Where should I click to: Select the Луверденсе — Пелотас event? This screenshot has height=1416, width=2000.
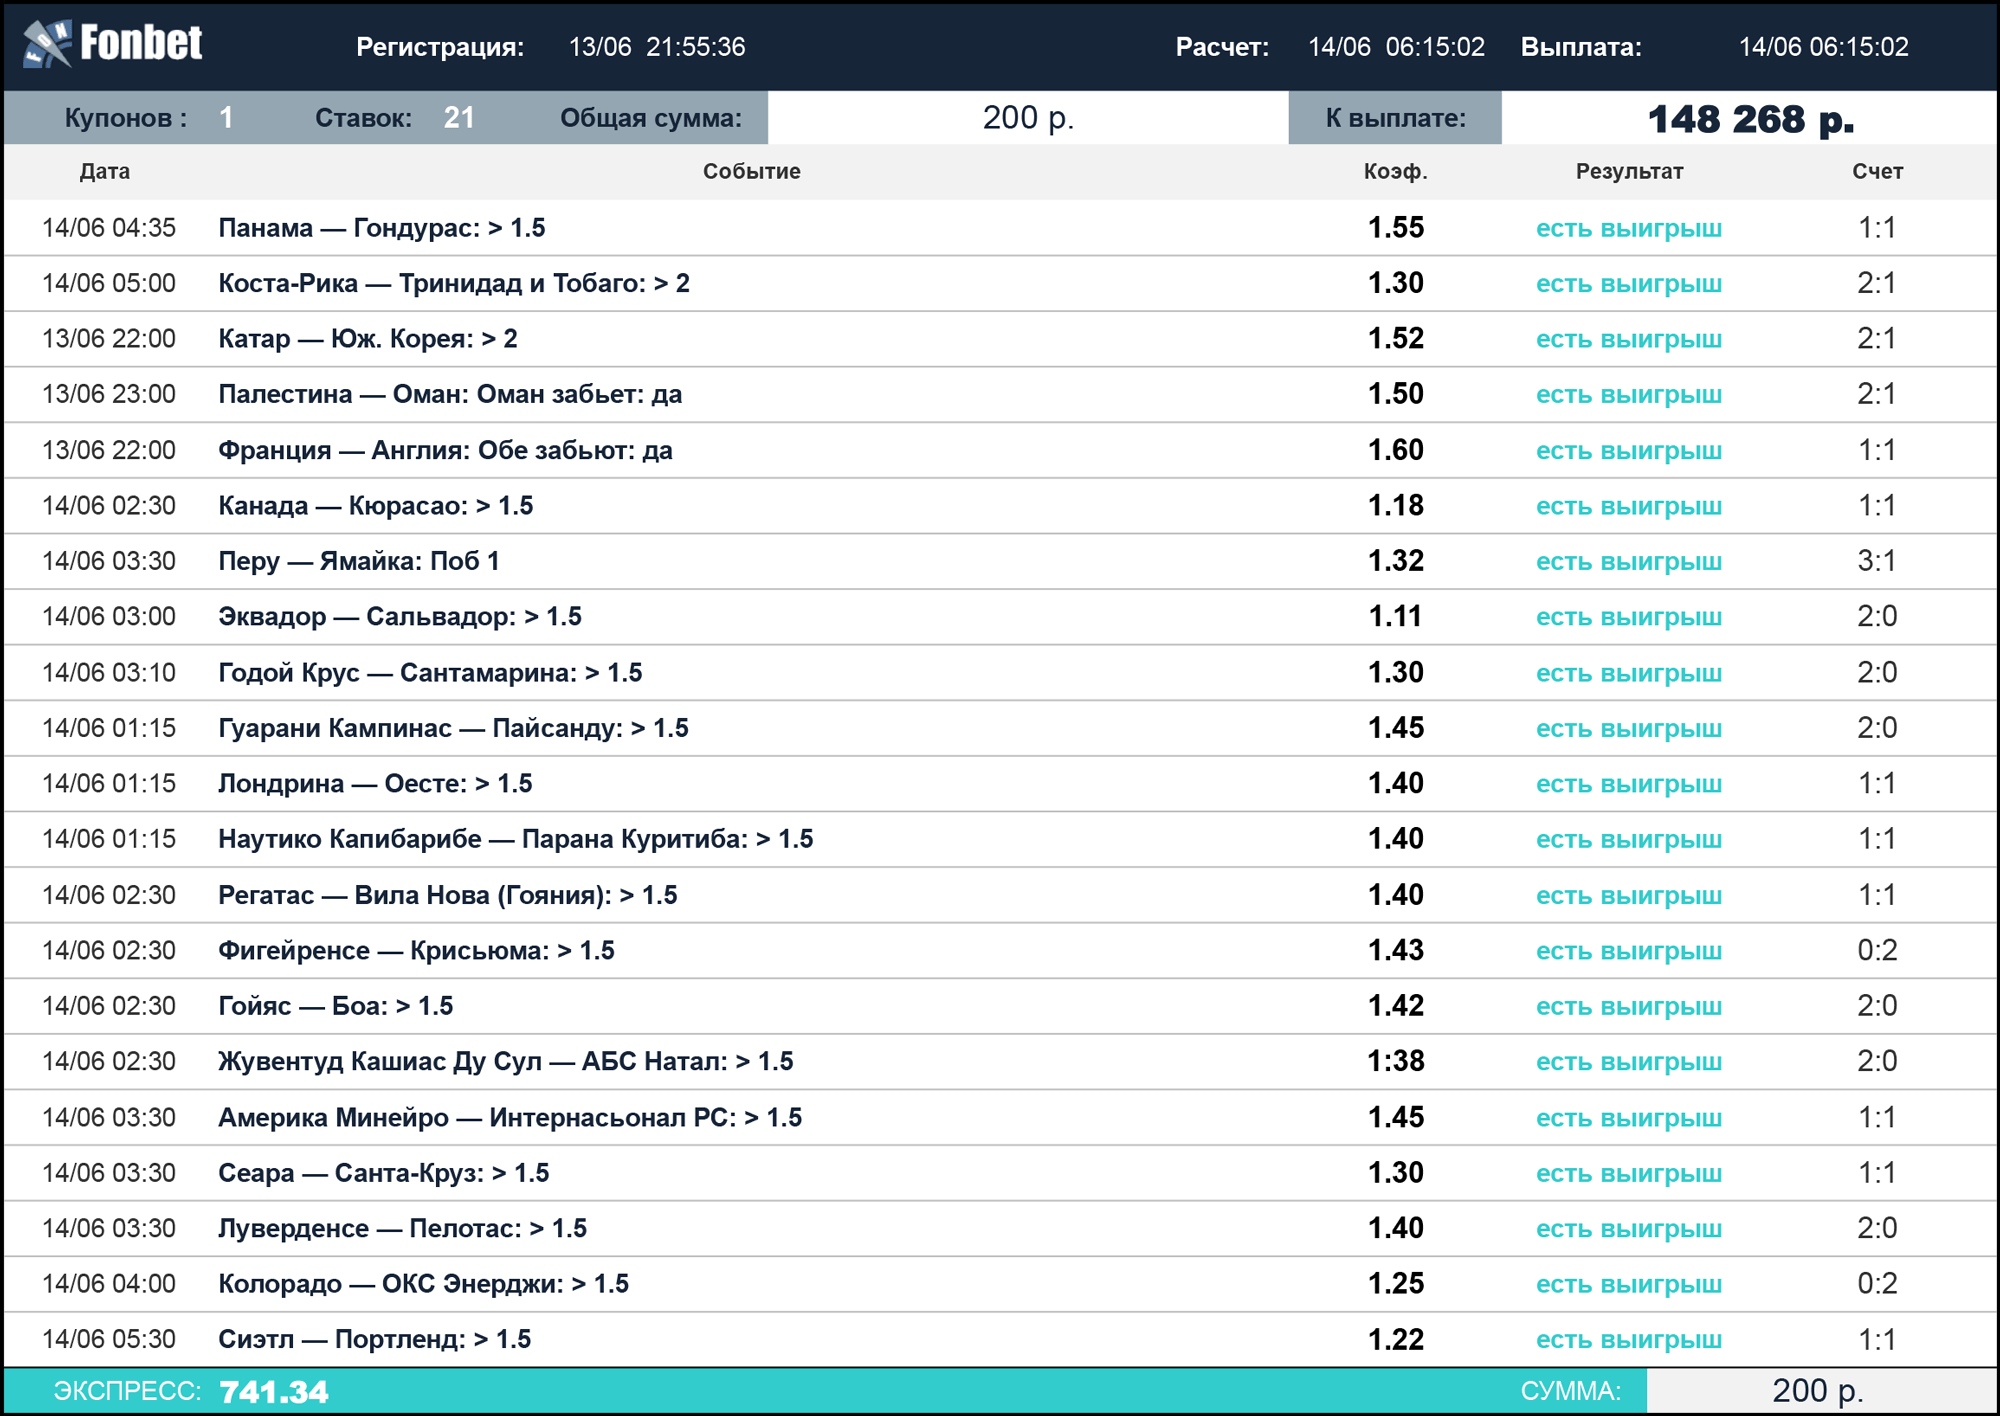point(402,1228)
